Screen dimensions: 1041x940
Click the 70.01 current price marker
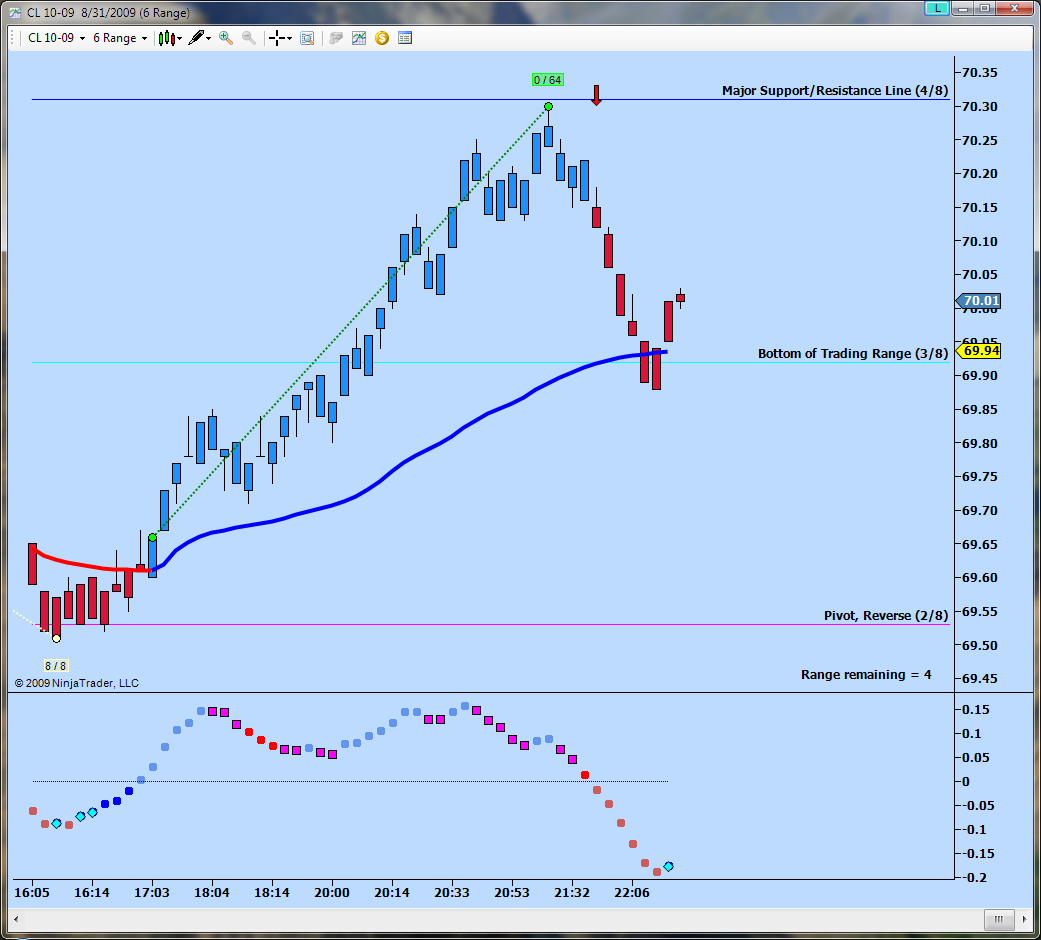tap(979, 301)
